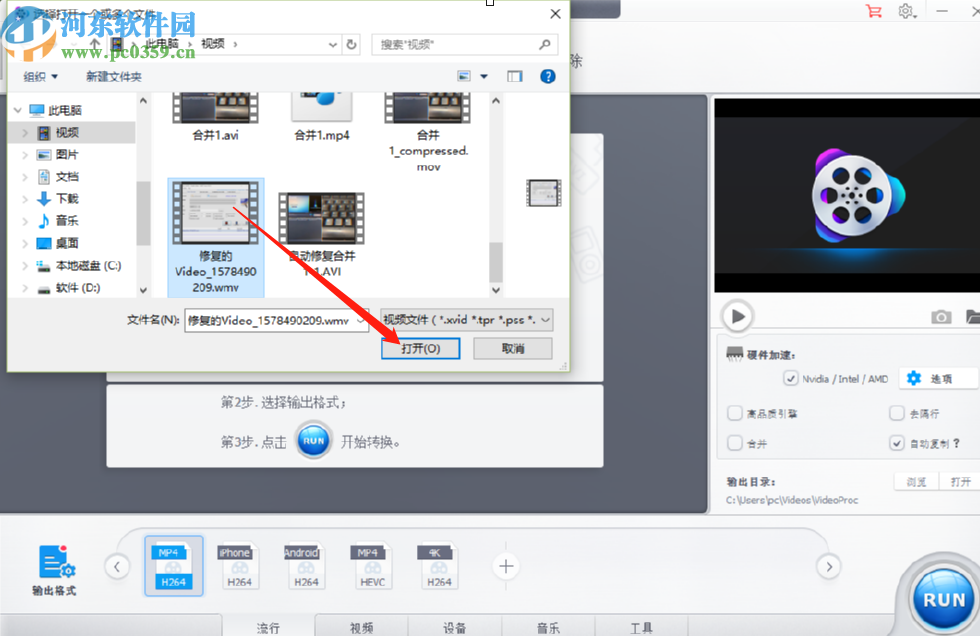Open hardware acceleration options gear button
The width and height of the screenshot is (980, 636).
click(x=938, y=379)
